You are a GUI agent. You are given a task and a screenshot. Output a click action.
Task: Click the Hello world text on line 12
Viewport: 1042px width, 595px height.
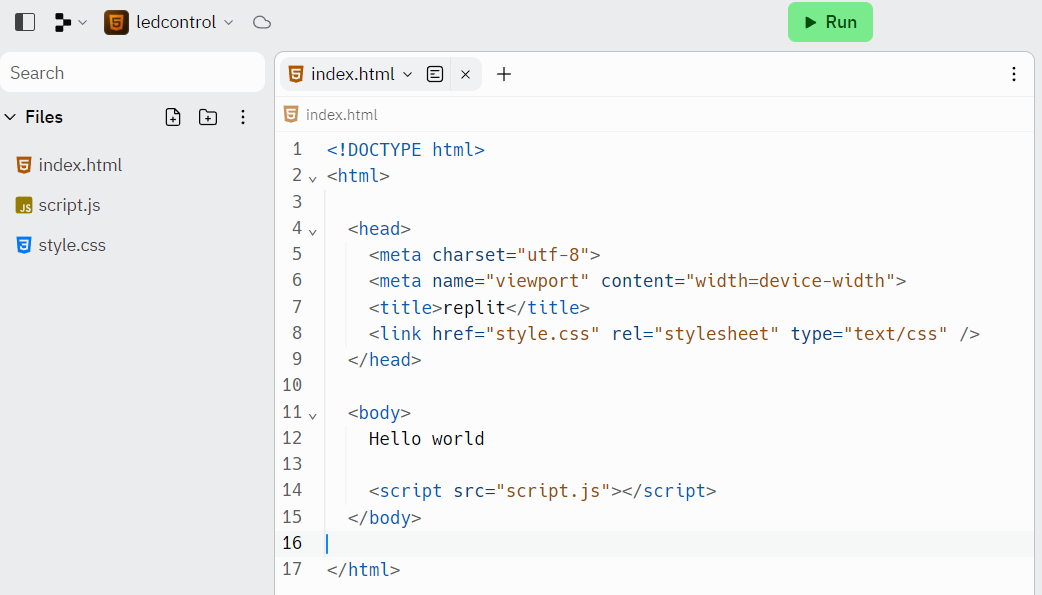pyautogui.click(x=426, y=439)
